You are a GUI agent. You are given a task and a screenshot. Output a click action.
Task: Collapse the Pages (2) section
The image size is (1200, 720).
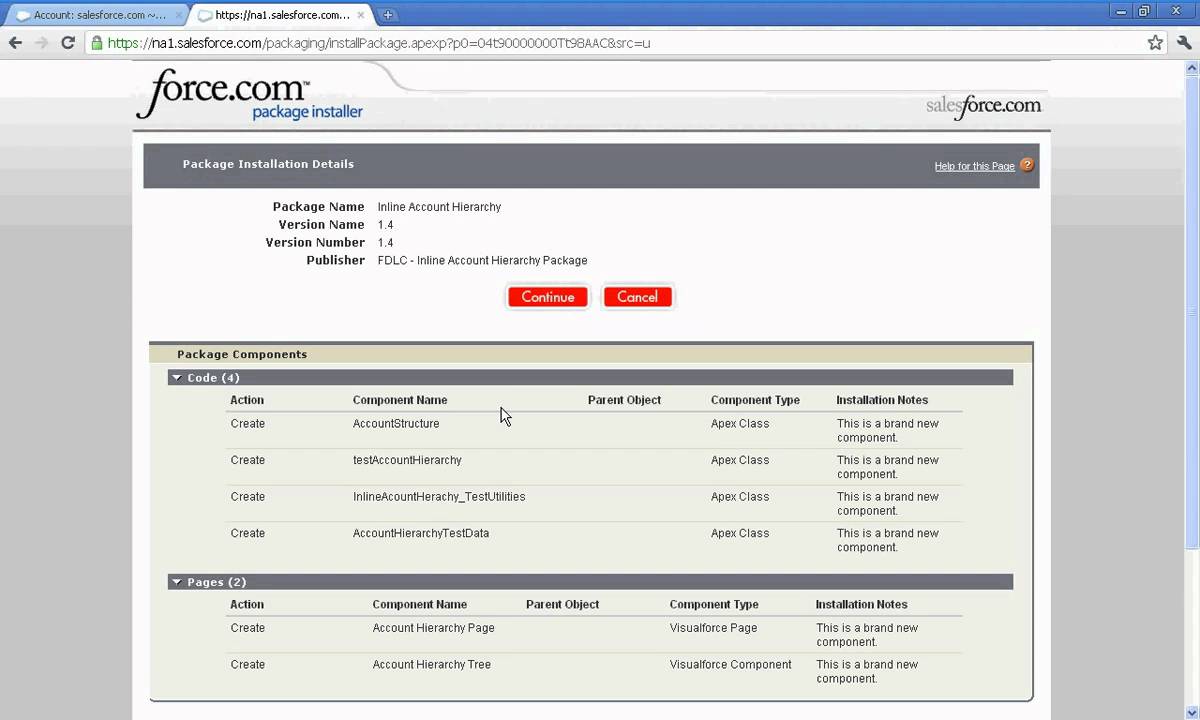[177, 582]
